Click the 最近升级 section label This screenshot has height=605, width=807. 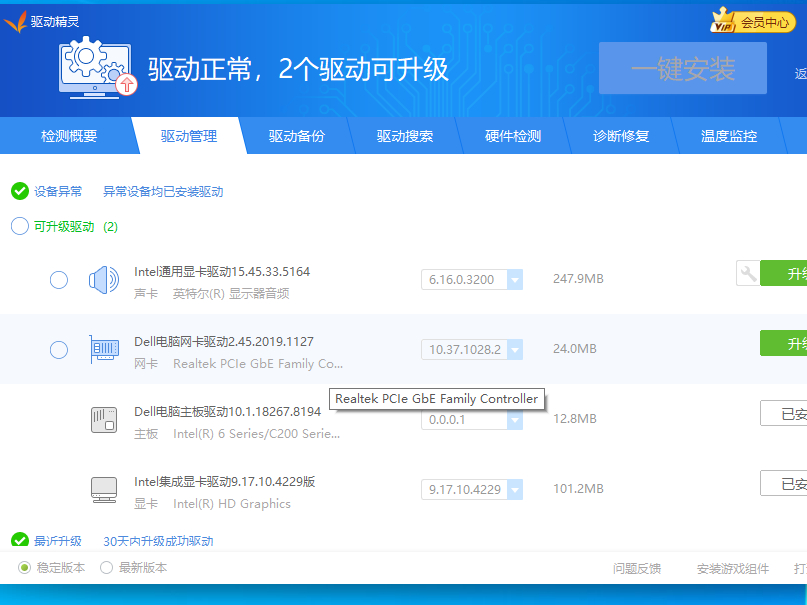(x=58, y=541)
